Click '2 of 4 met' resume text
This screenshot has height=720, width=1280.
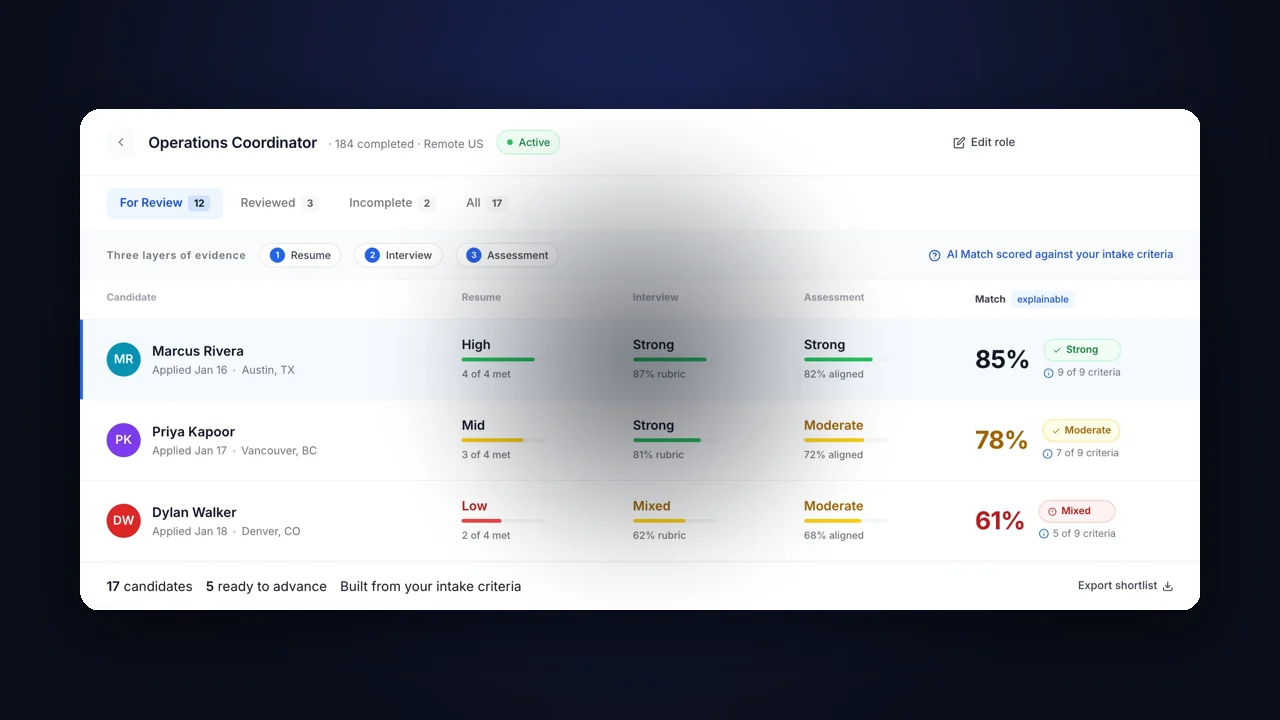point(486,536)
